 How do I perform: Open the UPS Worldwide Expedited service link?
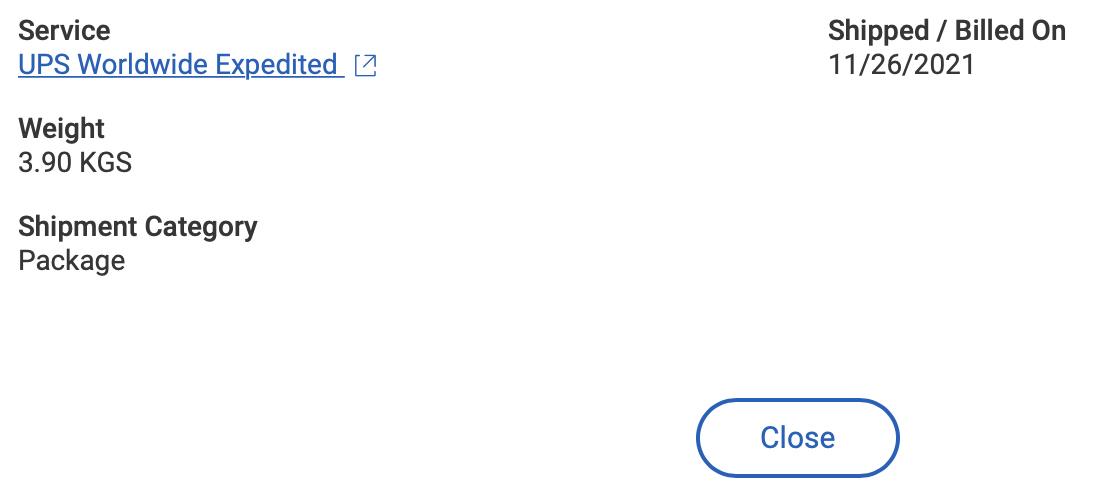pyautogui.click(x=178, y=65)
